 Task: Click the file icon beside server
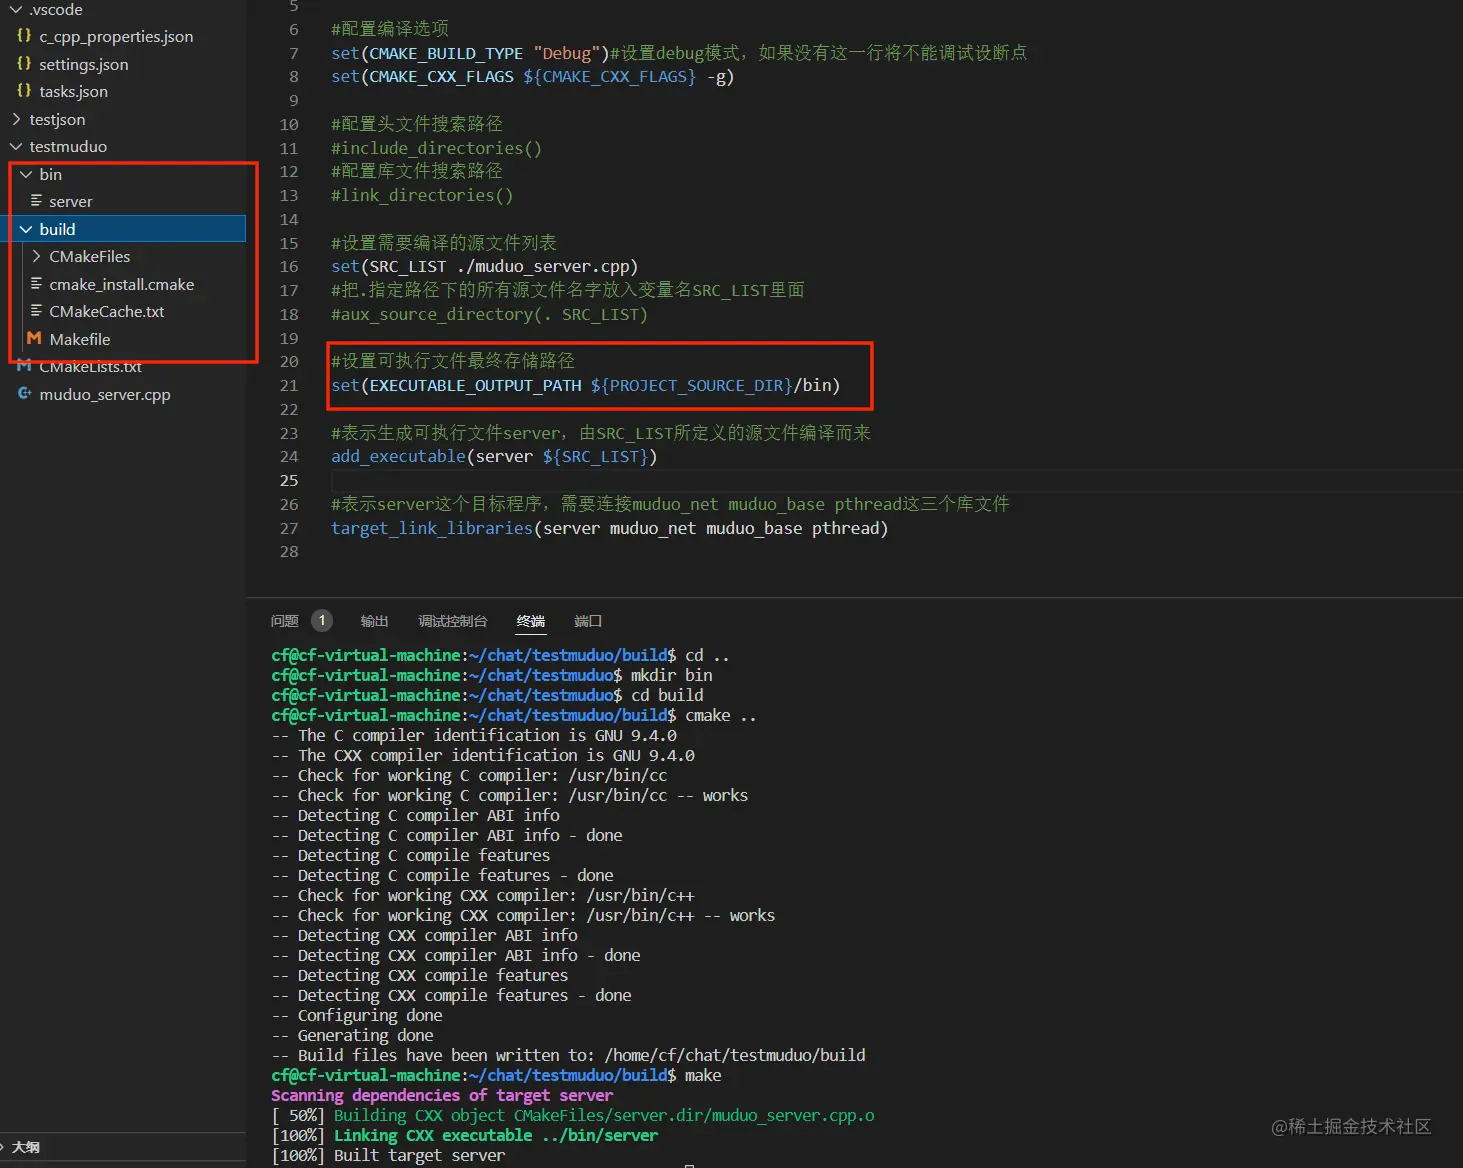[36, 201]
